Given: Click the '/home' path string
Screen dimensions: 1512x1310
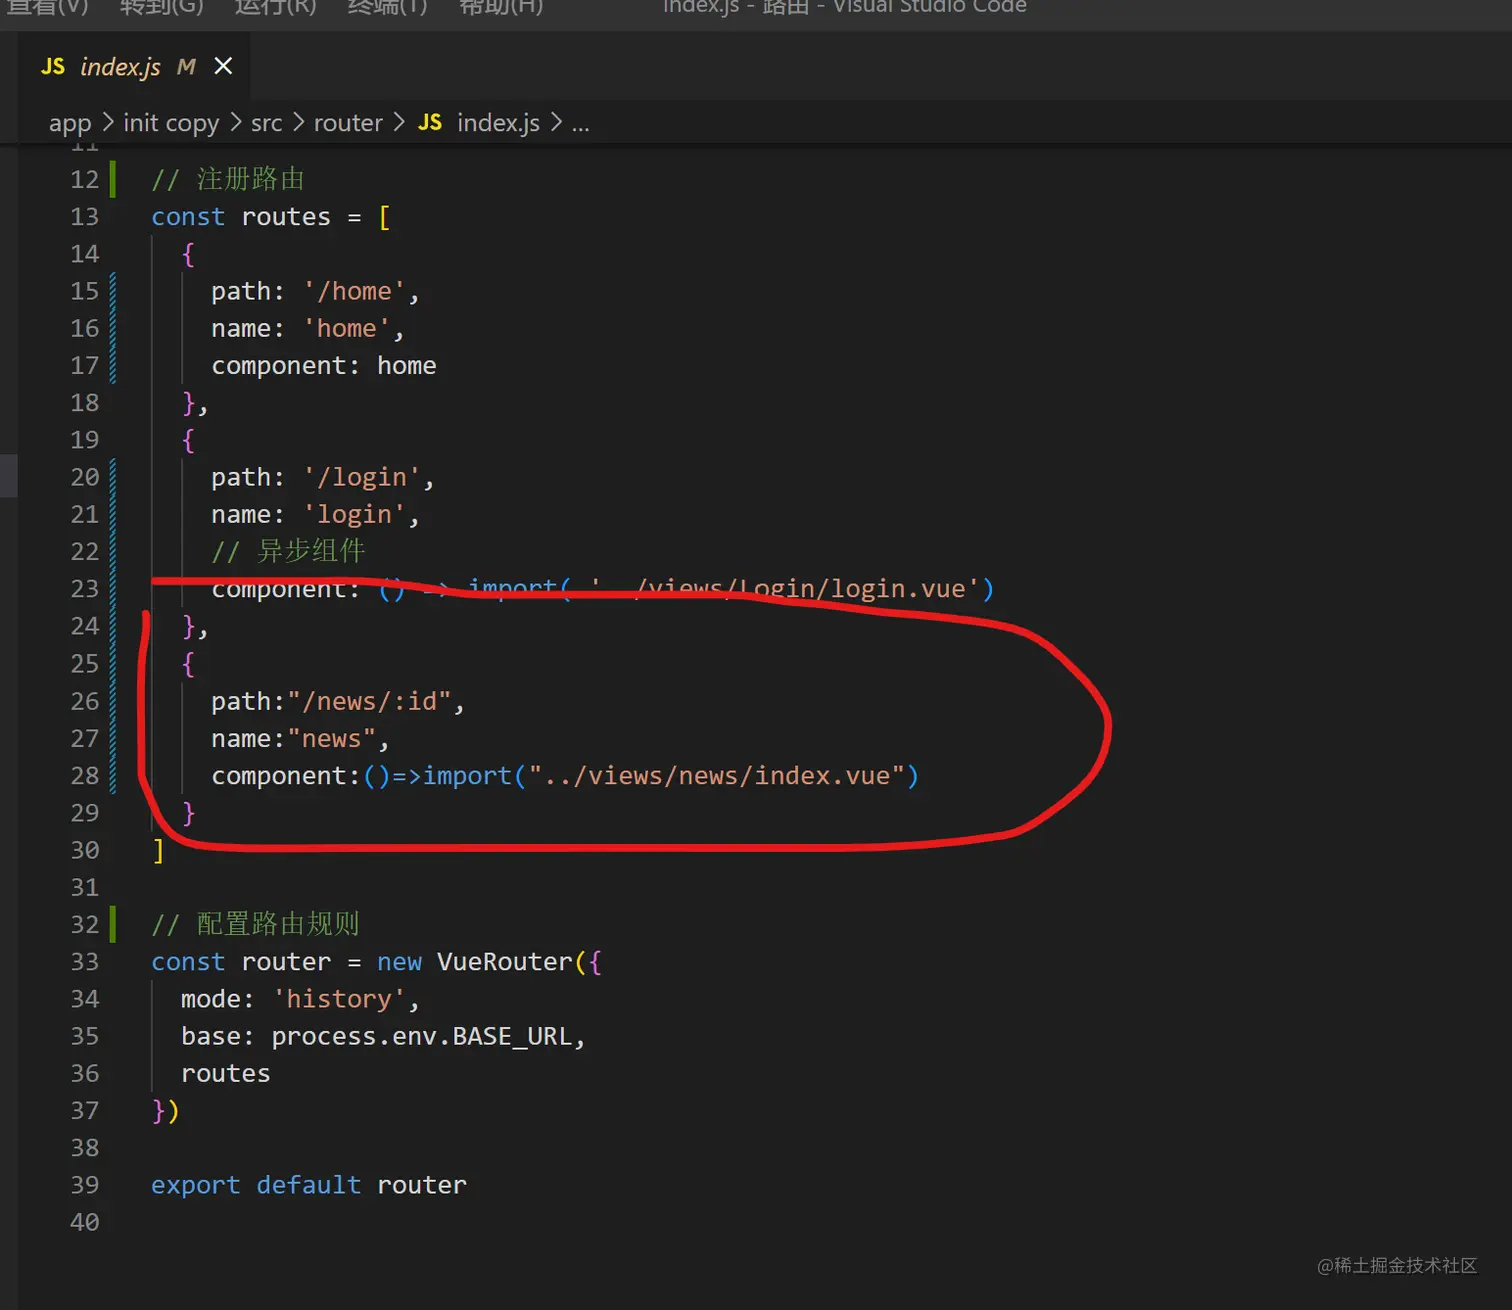Looking at the screenshot, I should click(x=354, y=291).
